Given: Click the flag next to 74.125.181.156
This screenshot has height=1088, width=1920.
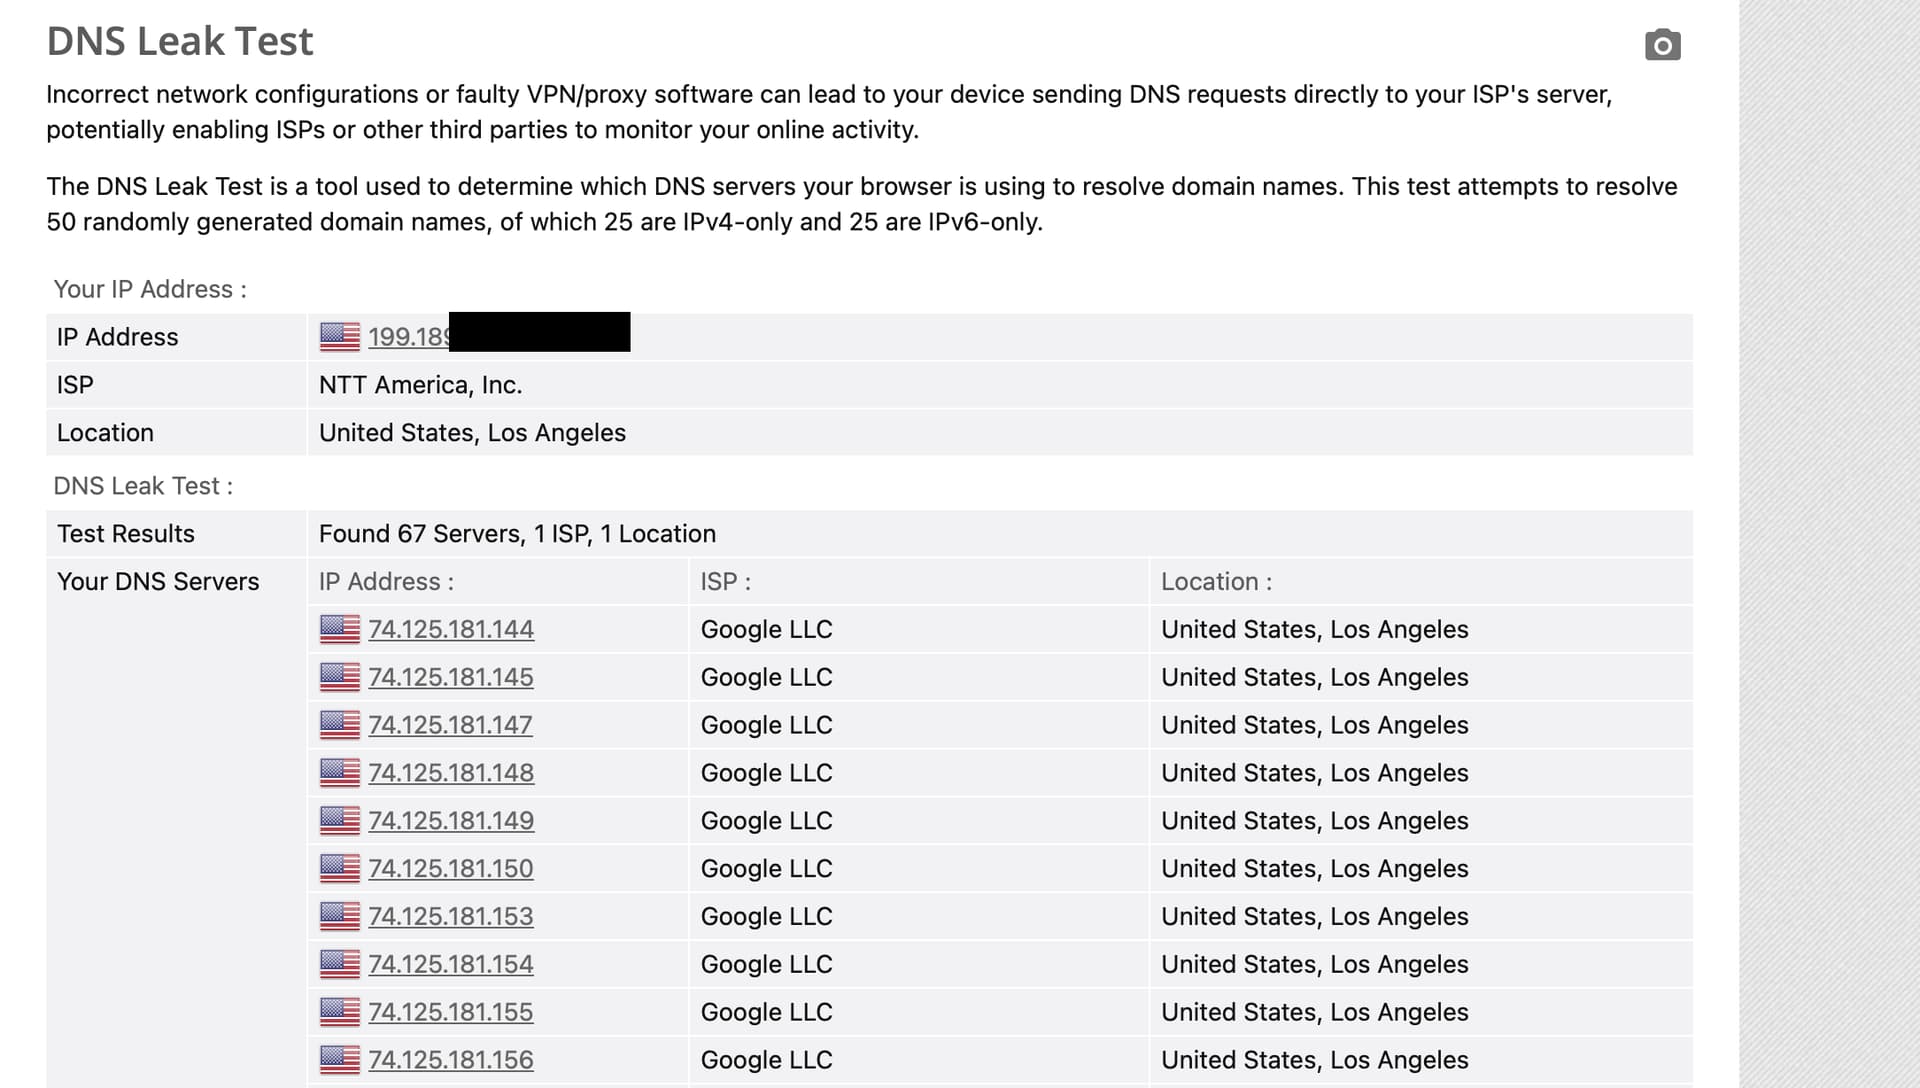Looking at the screenshot, I should (x=340, y=1060).
